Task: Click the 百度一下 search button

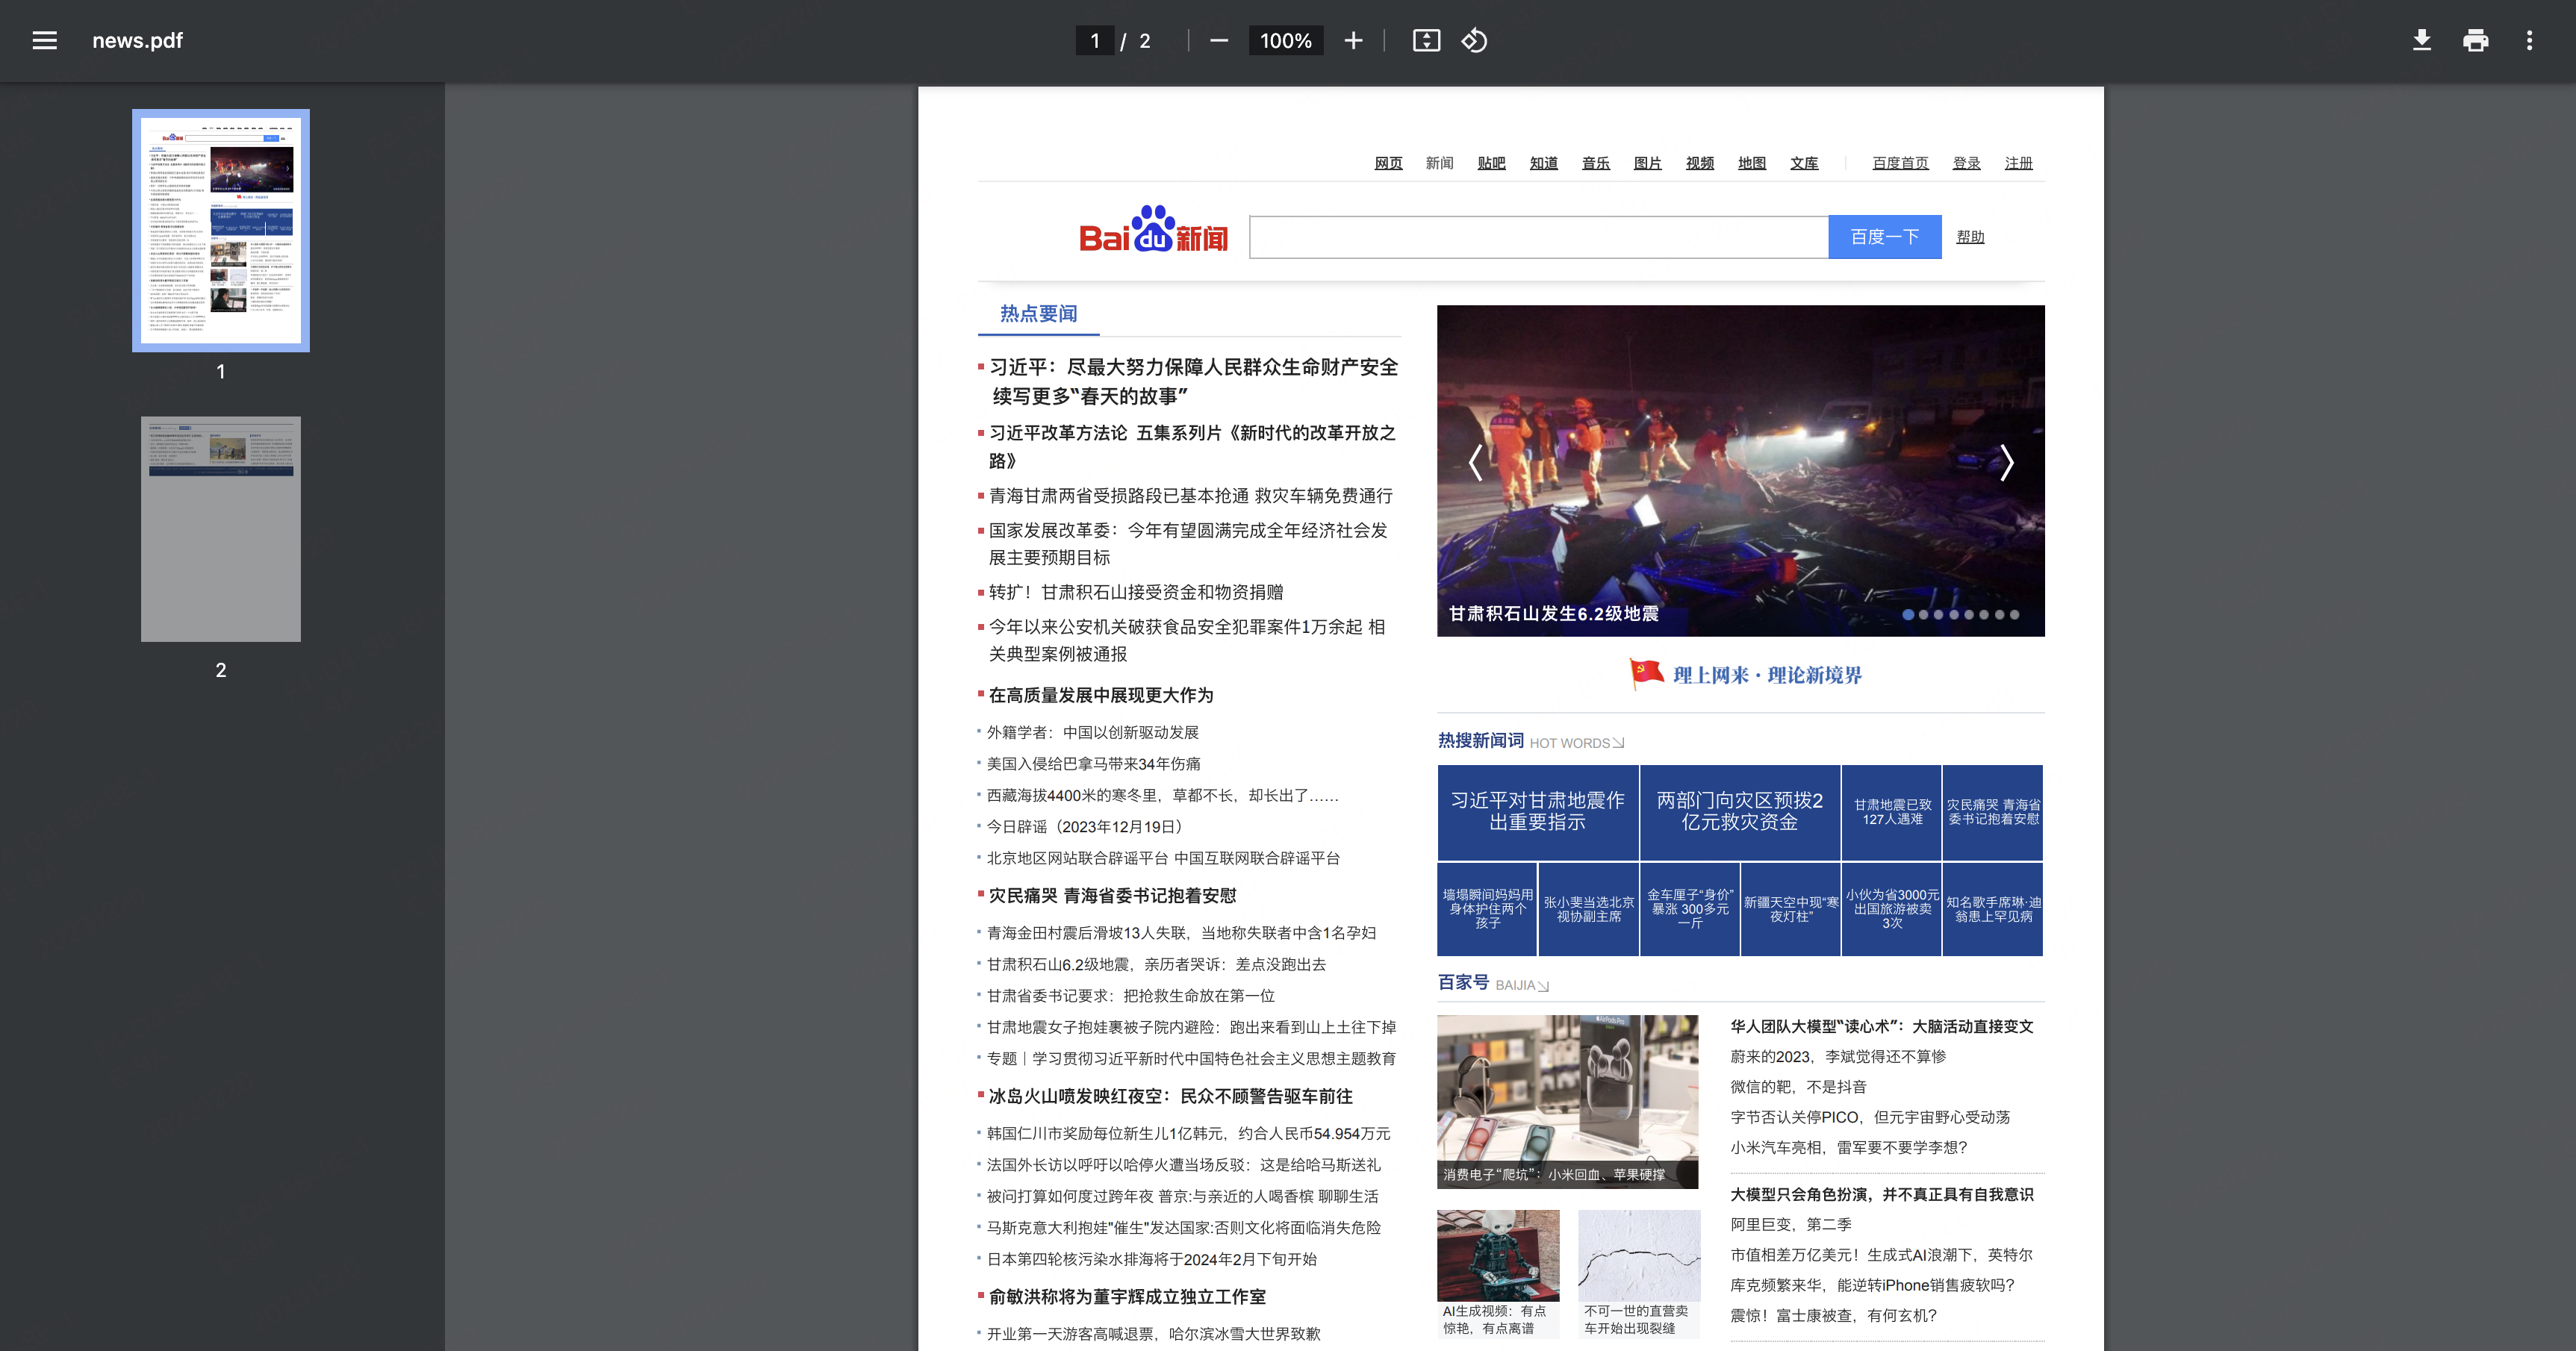Action: click(x=1884, y=237)
